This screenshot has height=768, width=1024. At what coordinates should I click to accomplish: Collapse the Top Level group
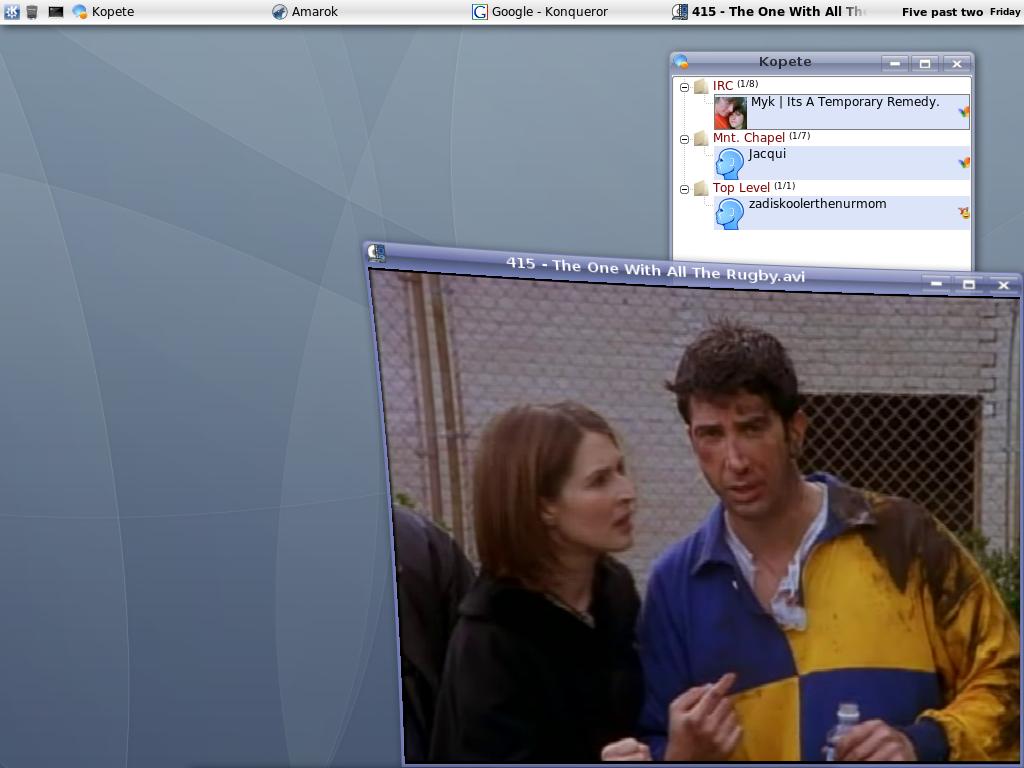684,189
